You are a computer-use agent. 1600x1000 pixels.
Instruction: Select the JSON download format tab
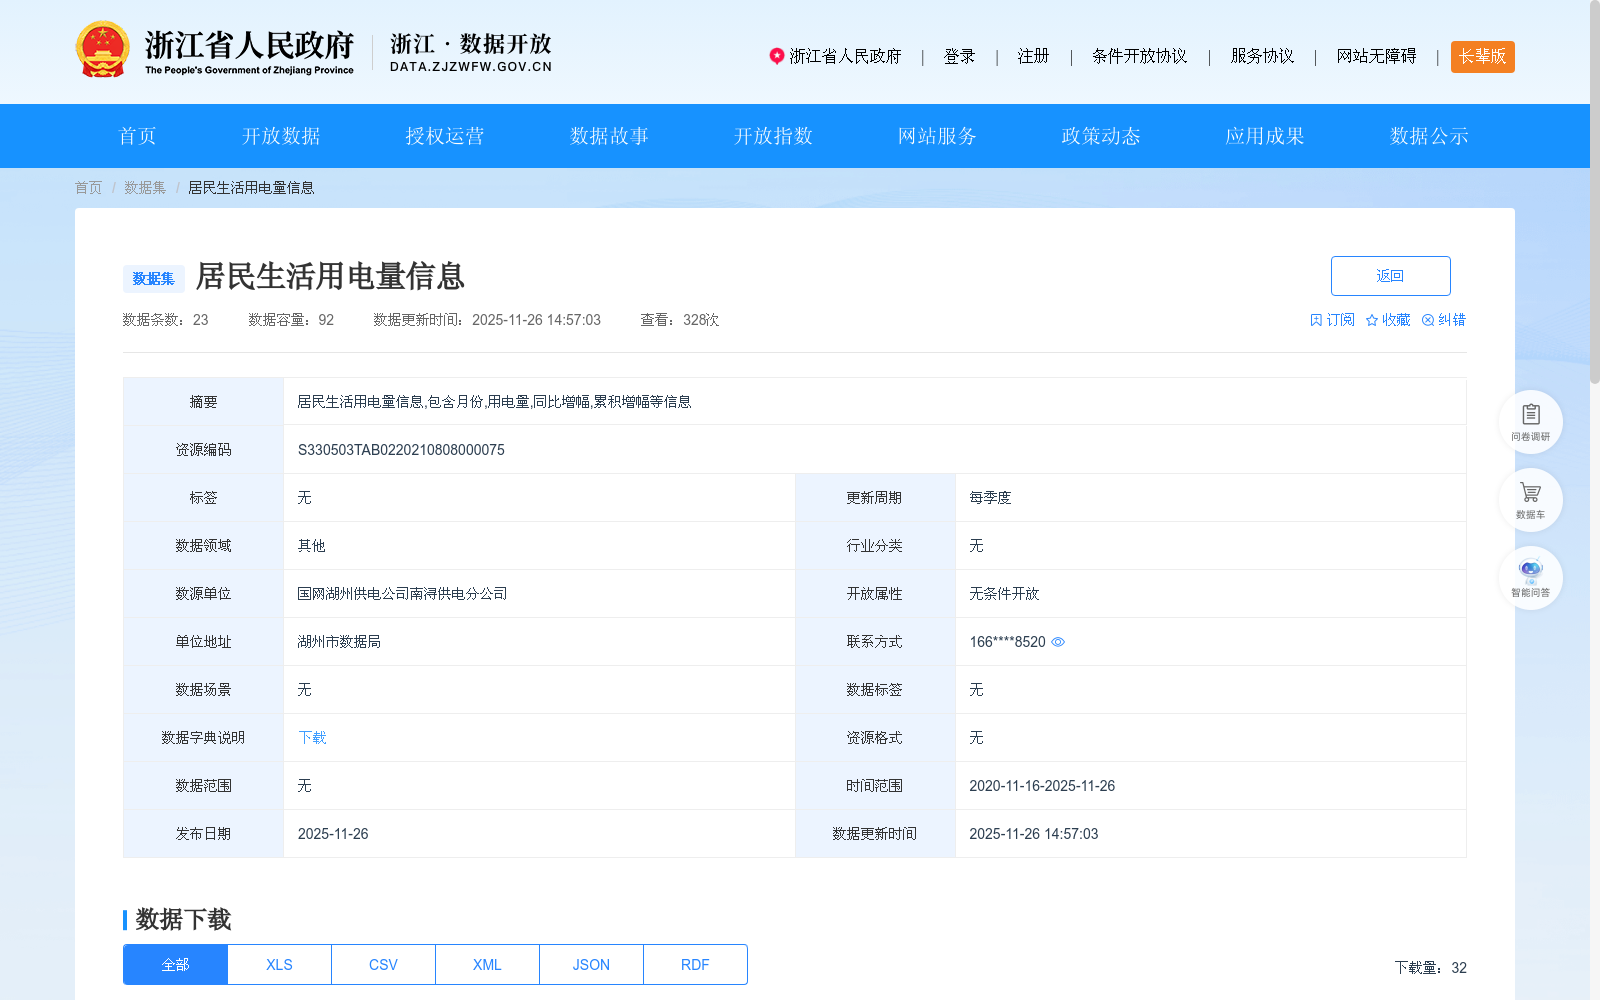pos(591,965)
